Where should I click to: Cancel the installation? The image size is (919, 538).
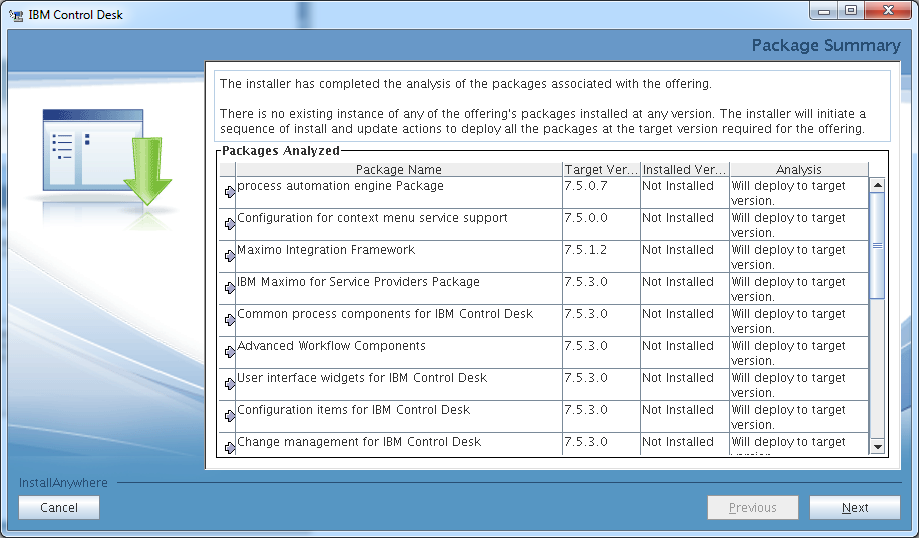(59, 508)
